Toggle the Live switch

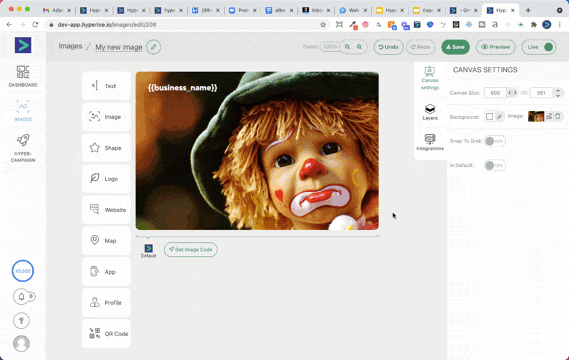point(539,47)
